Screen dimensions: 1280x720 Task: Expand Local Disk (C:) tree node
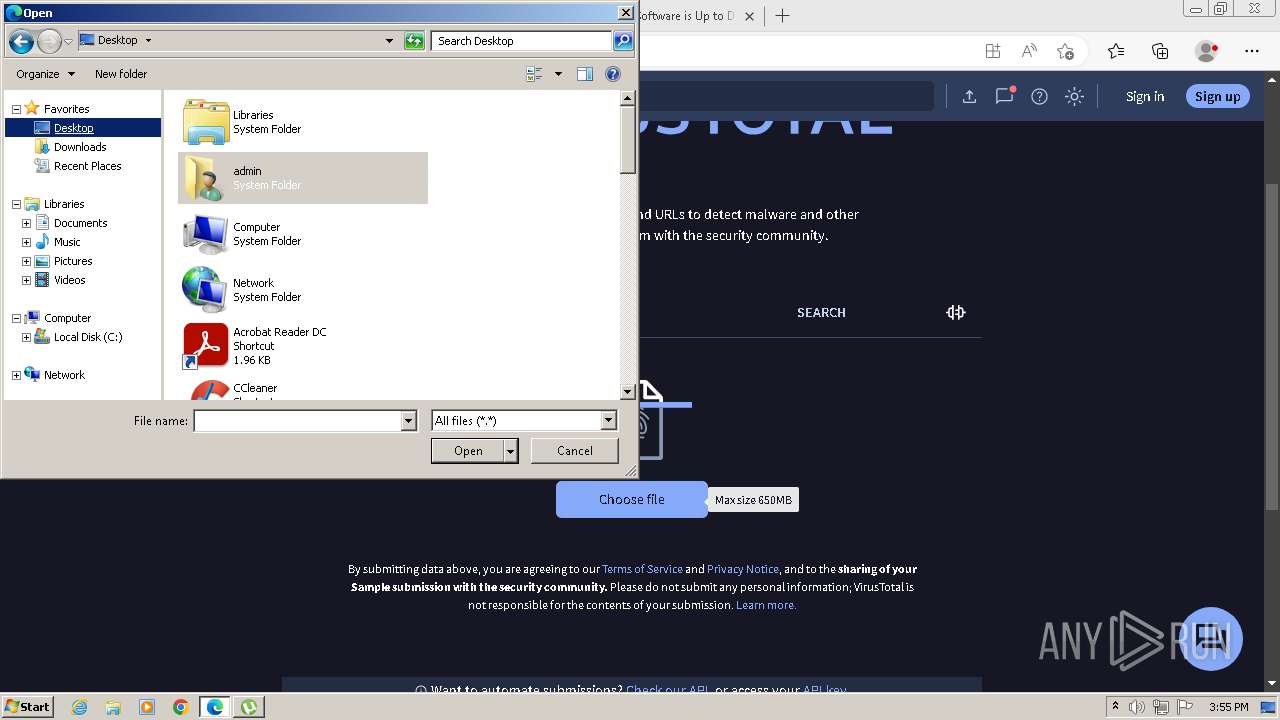[26, 337]
